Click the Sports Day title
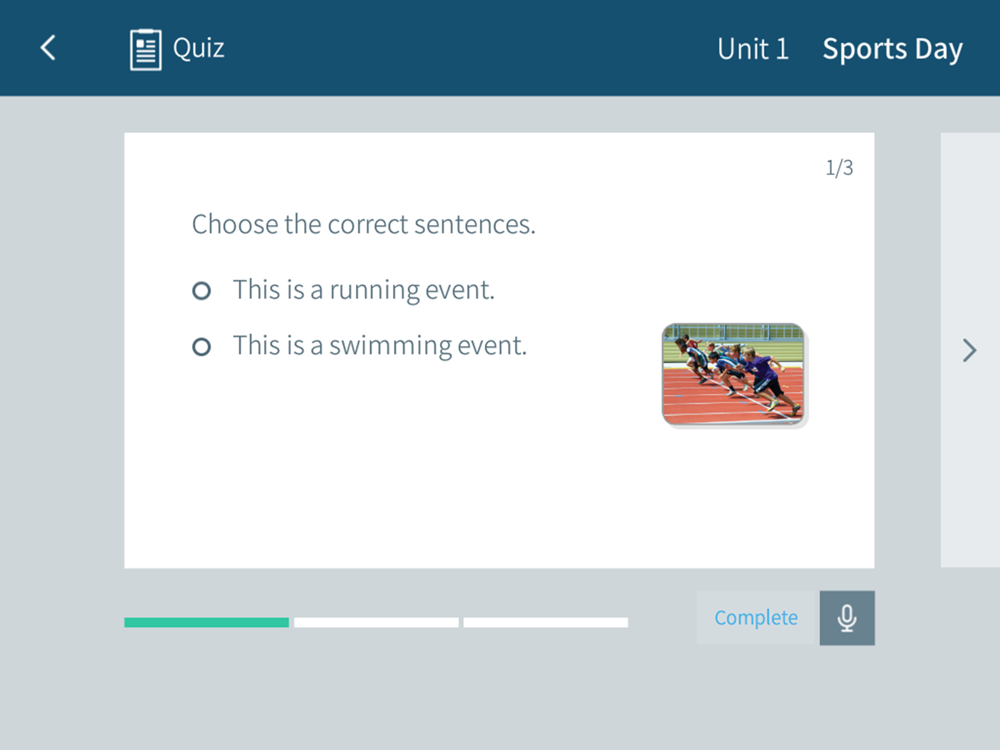The width and height of the screenshot is (1000, 750). (x=892, y=50)
